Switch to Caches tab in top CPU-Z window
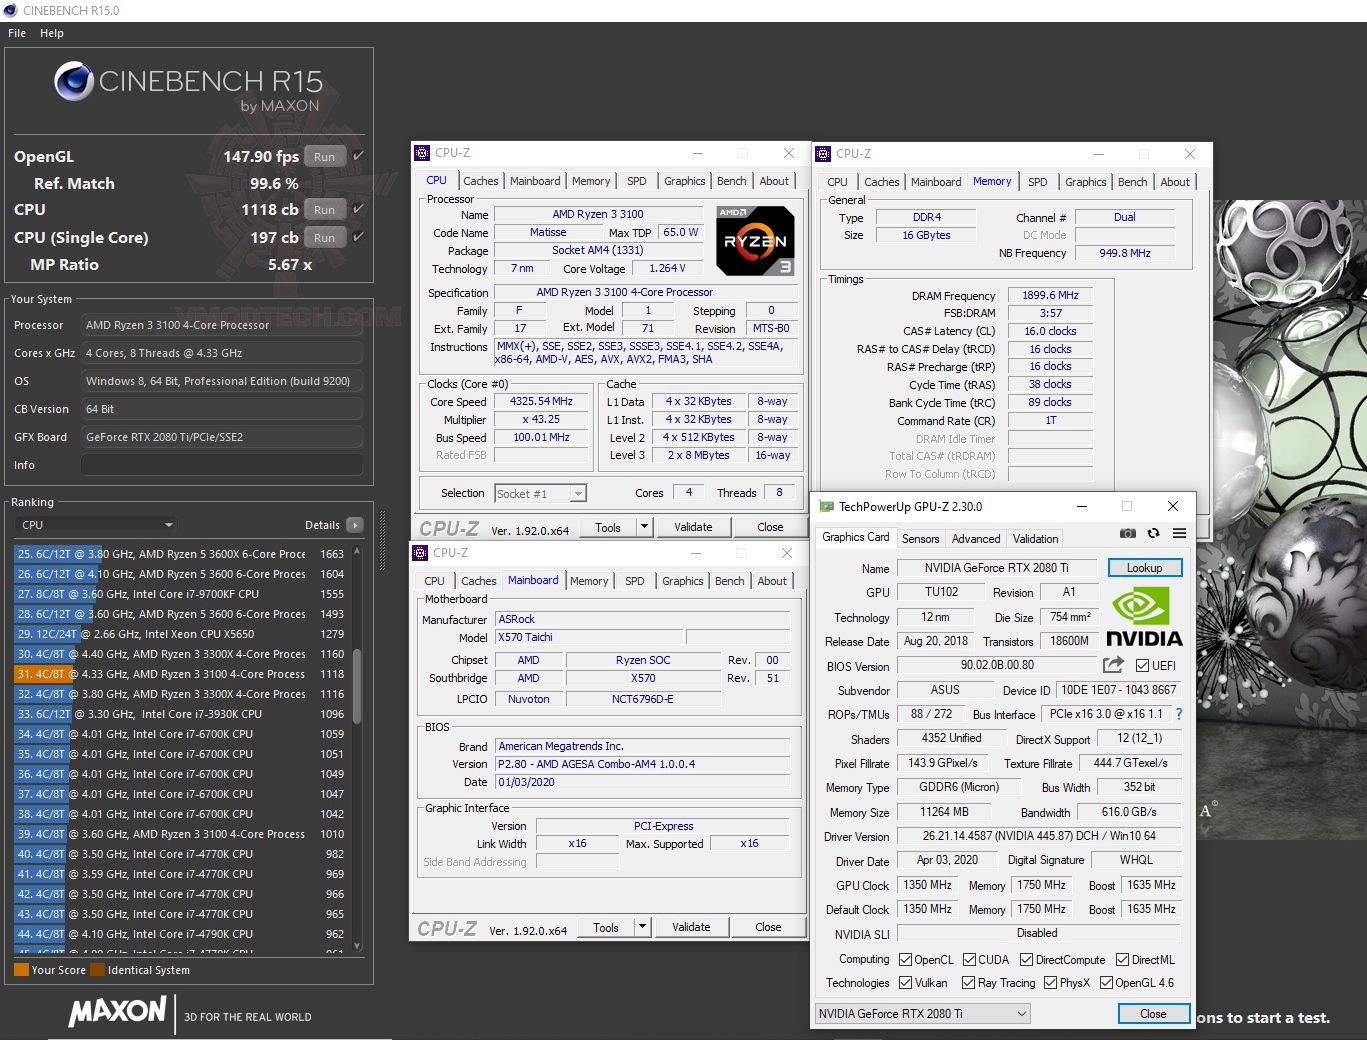 (x=481, y=181)
